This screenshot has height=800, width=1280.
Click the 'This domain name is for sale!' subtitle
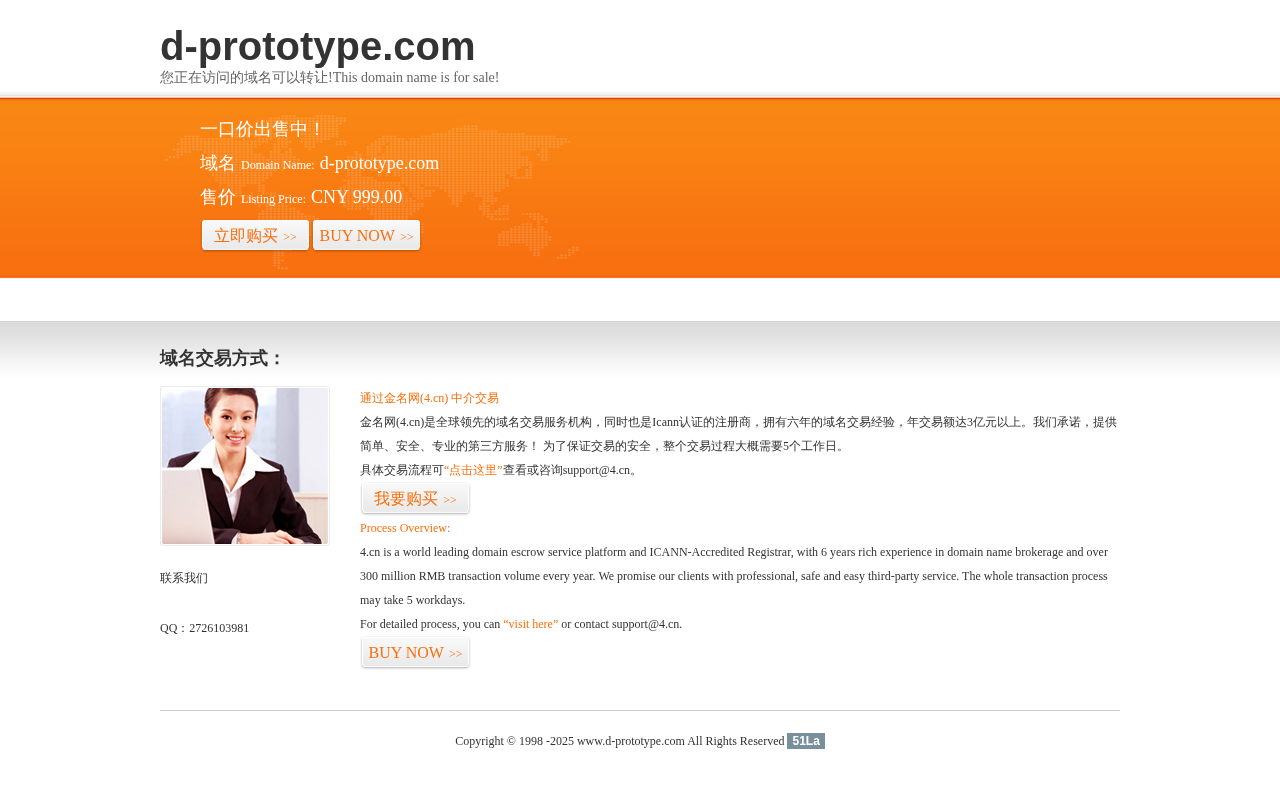(416, 78)
